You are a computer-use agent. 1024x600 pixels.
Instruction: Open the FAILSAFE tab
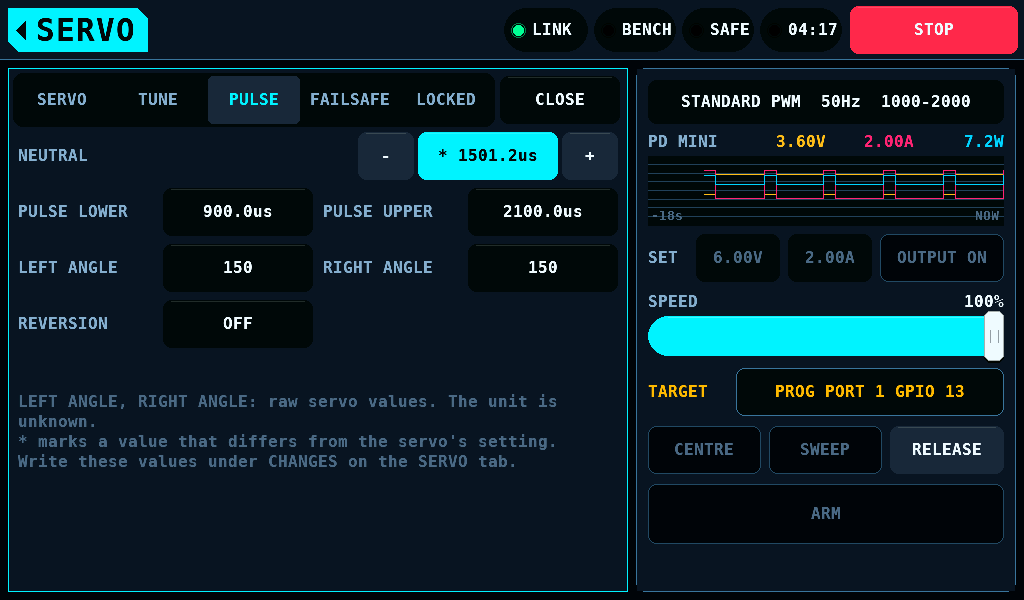(x=349, y=100)
